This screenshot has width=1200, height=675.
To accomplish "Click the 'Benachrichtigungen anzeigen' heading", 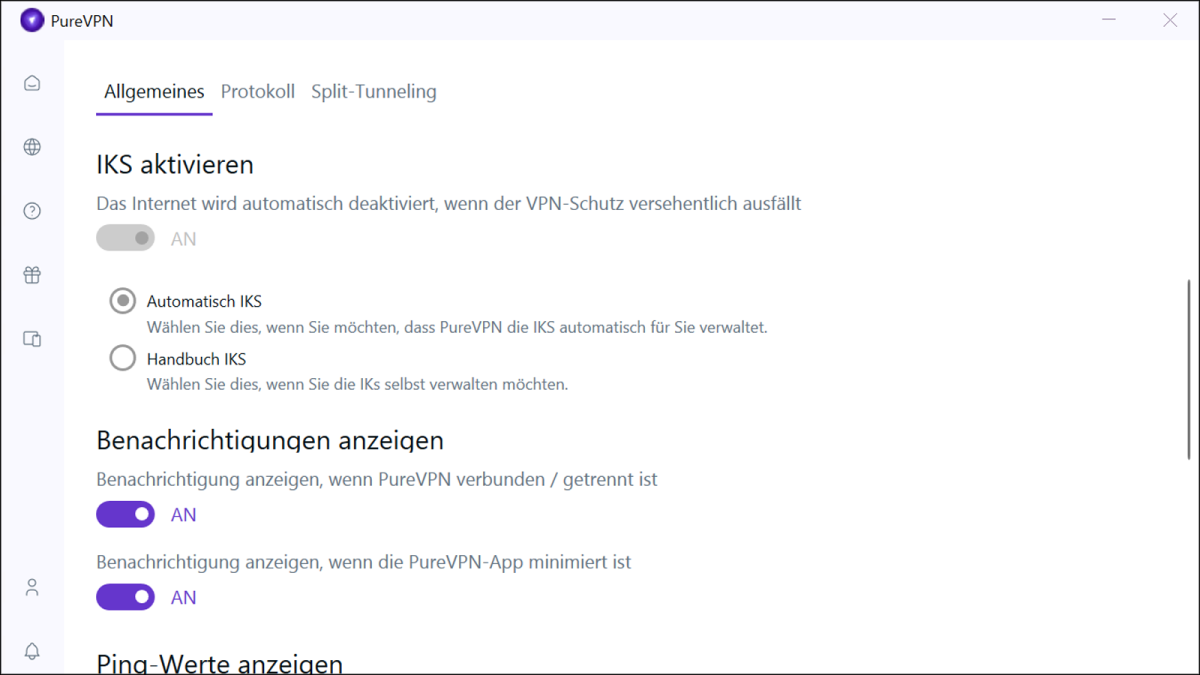I will point(270,440).
